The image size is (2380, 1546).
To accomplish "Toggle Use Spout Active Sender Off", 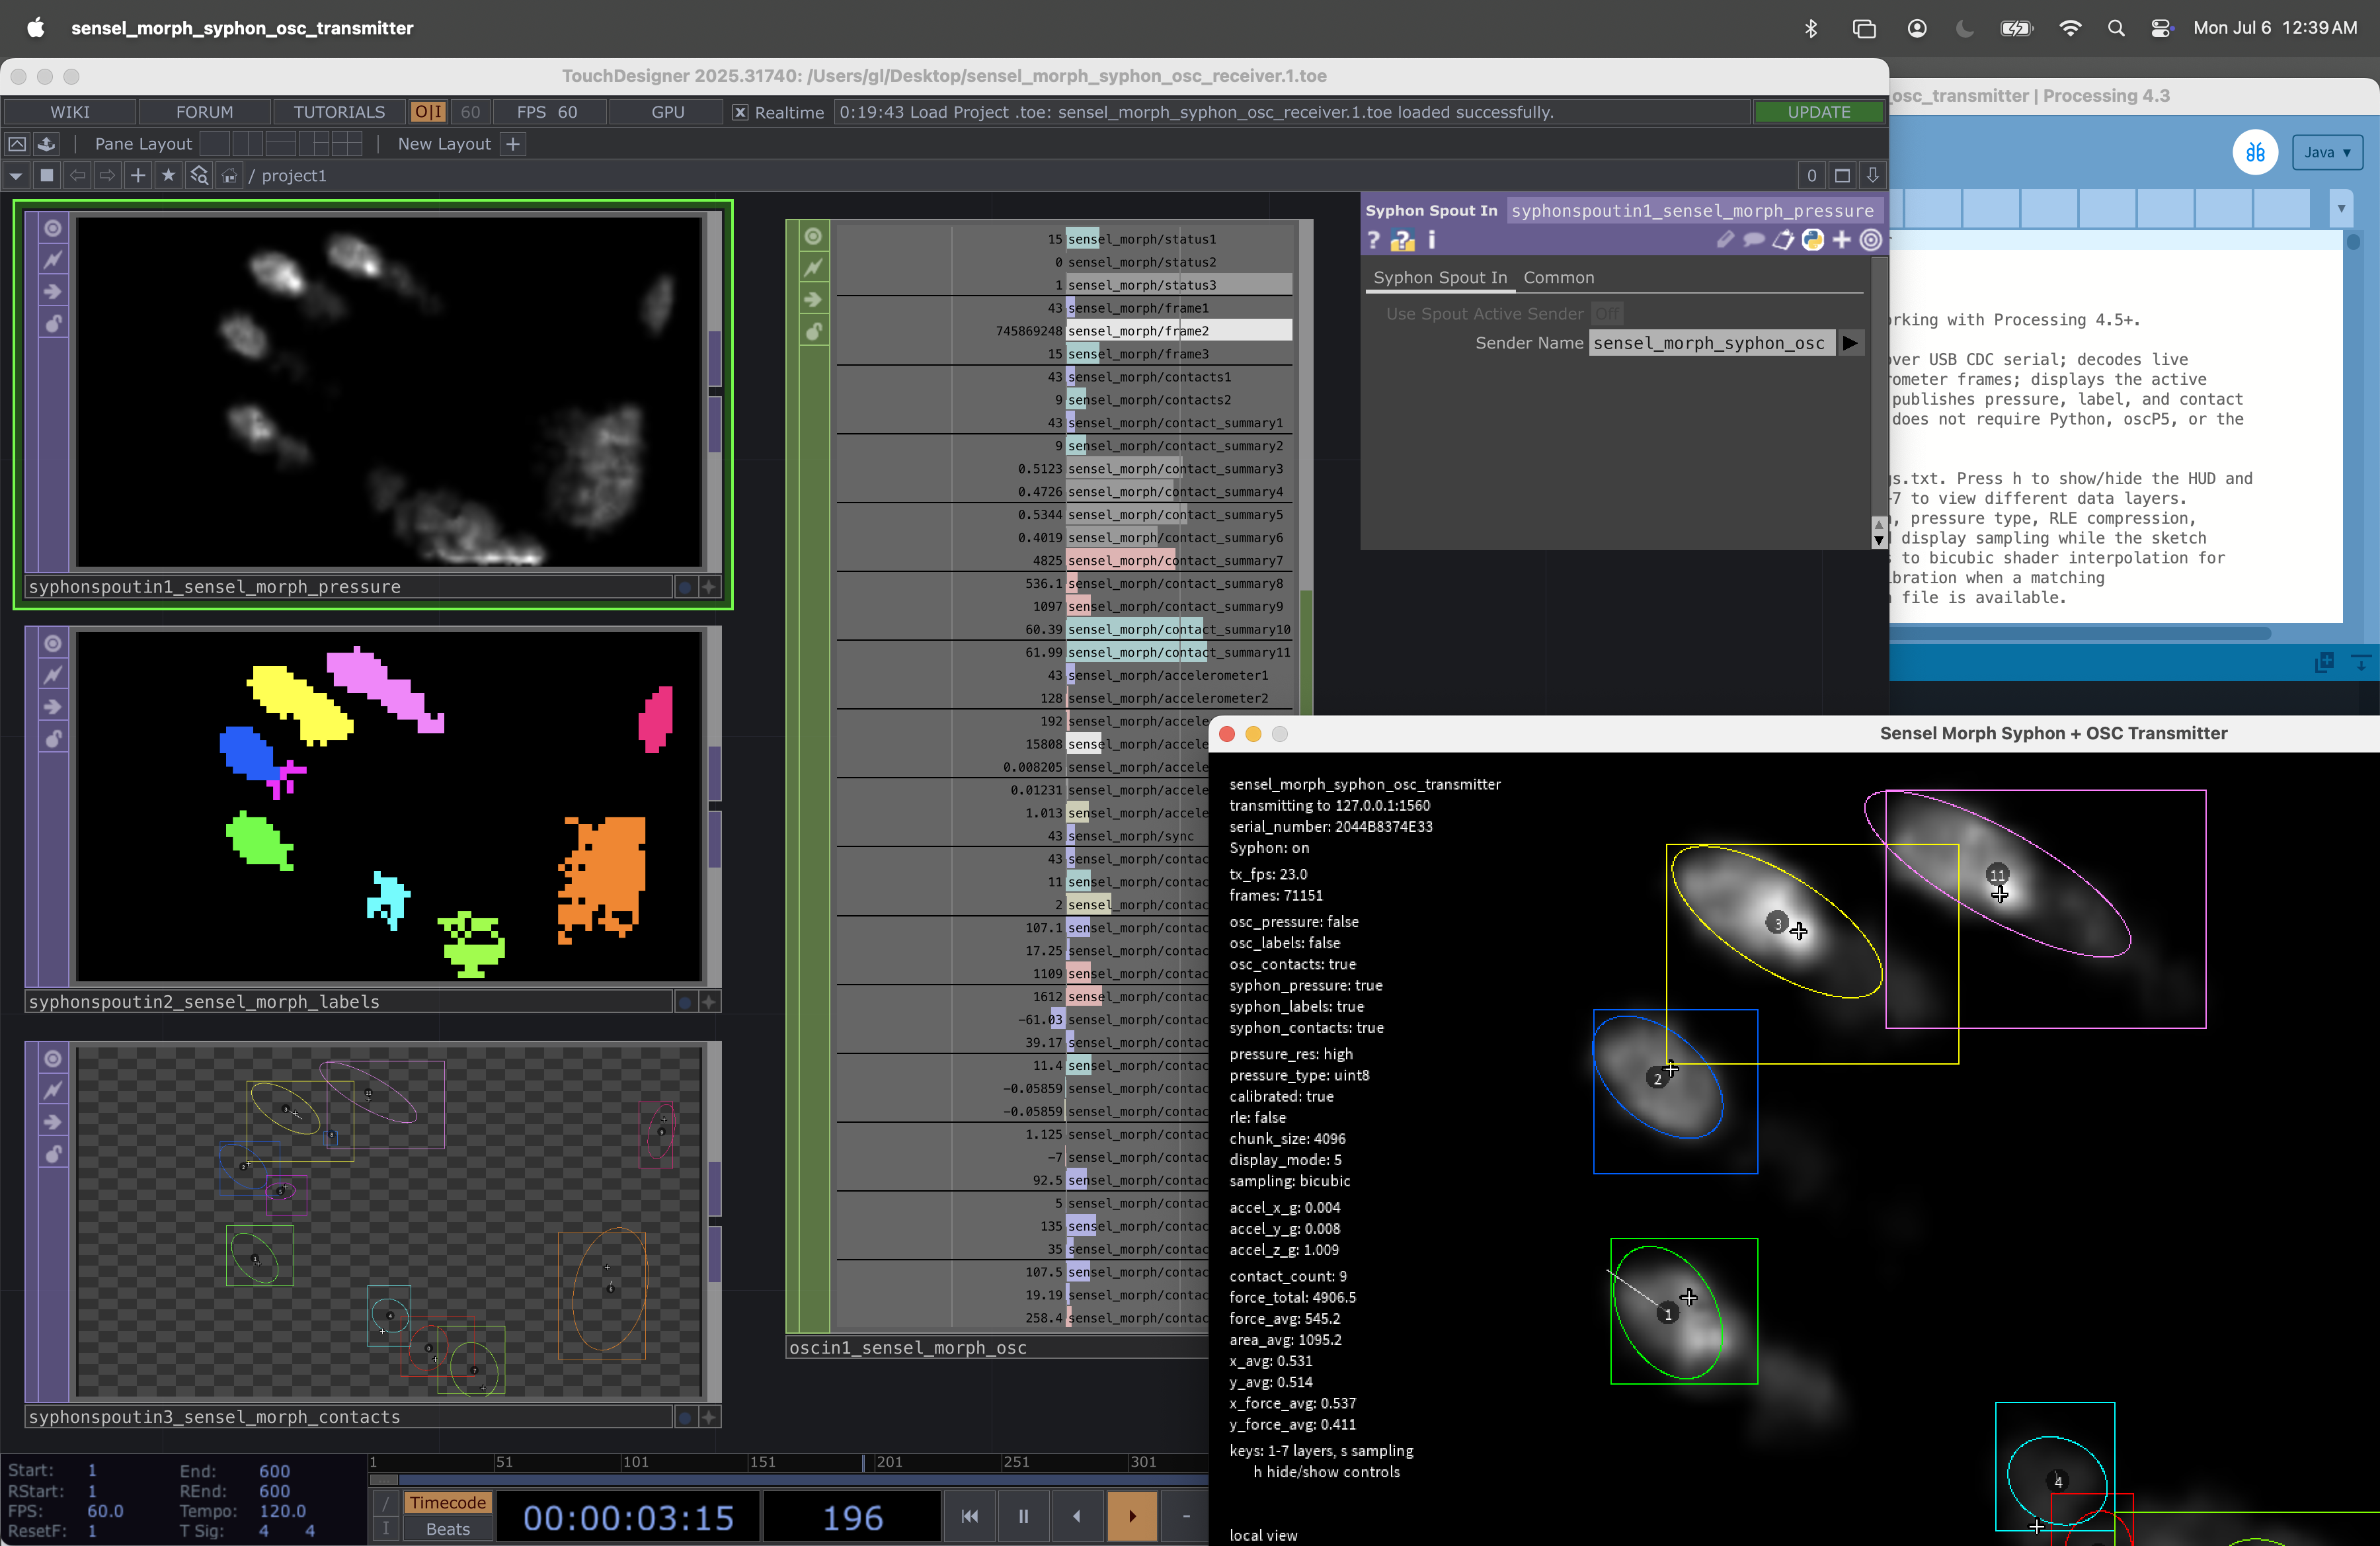I will click(1607, 314).
